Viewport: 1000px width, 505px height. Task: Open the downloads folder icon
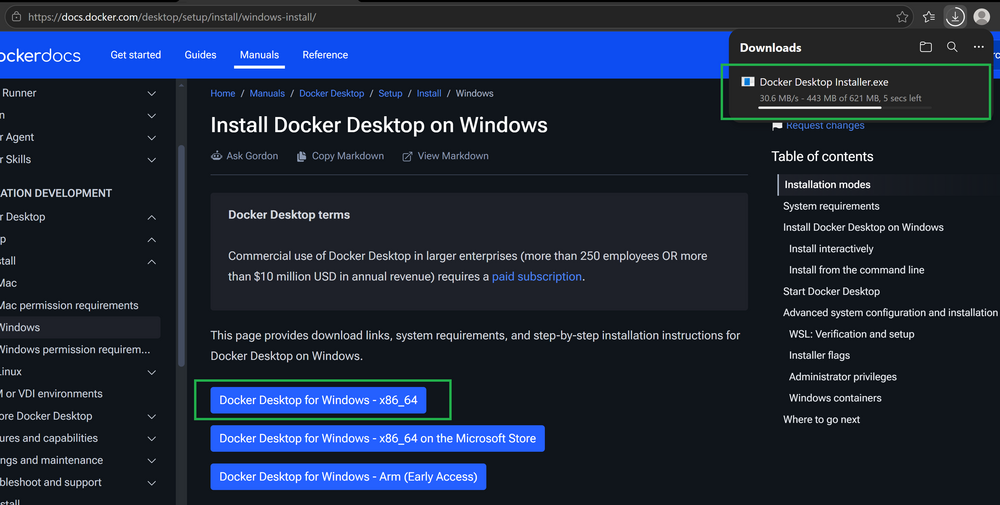coord(925,47)
